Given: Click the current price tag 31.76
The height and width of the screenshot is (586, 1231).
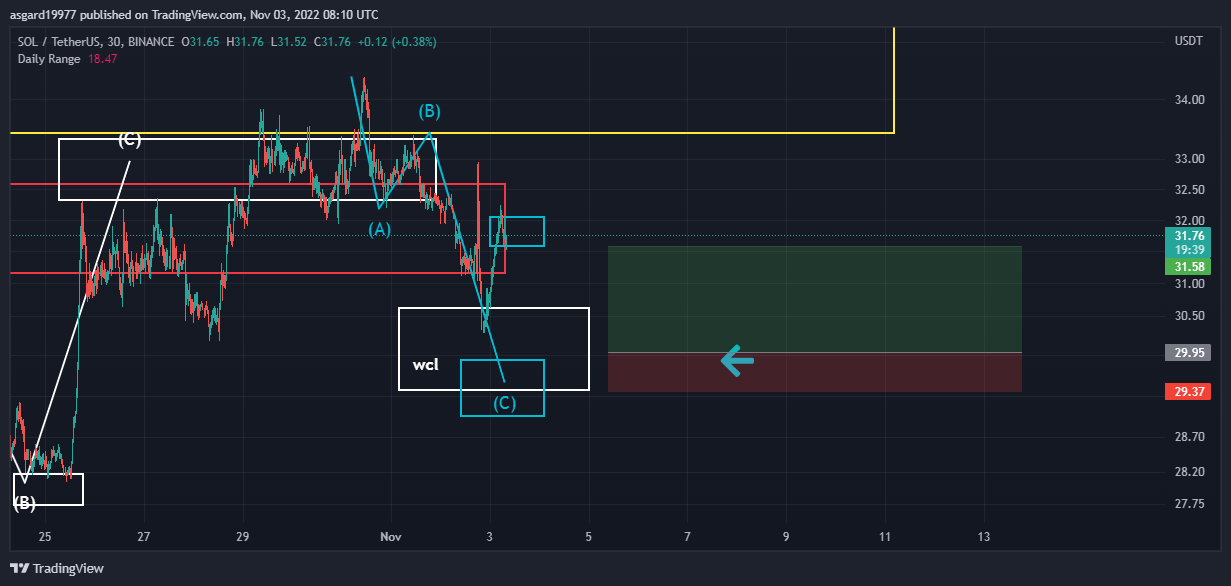Looking at the screenshot, I should pos(1188,236).
